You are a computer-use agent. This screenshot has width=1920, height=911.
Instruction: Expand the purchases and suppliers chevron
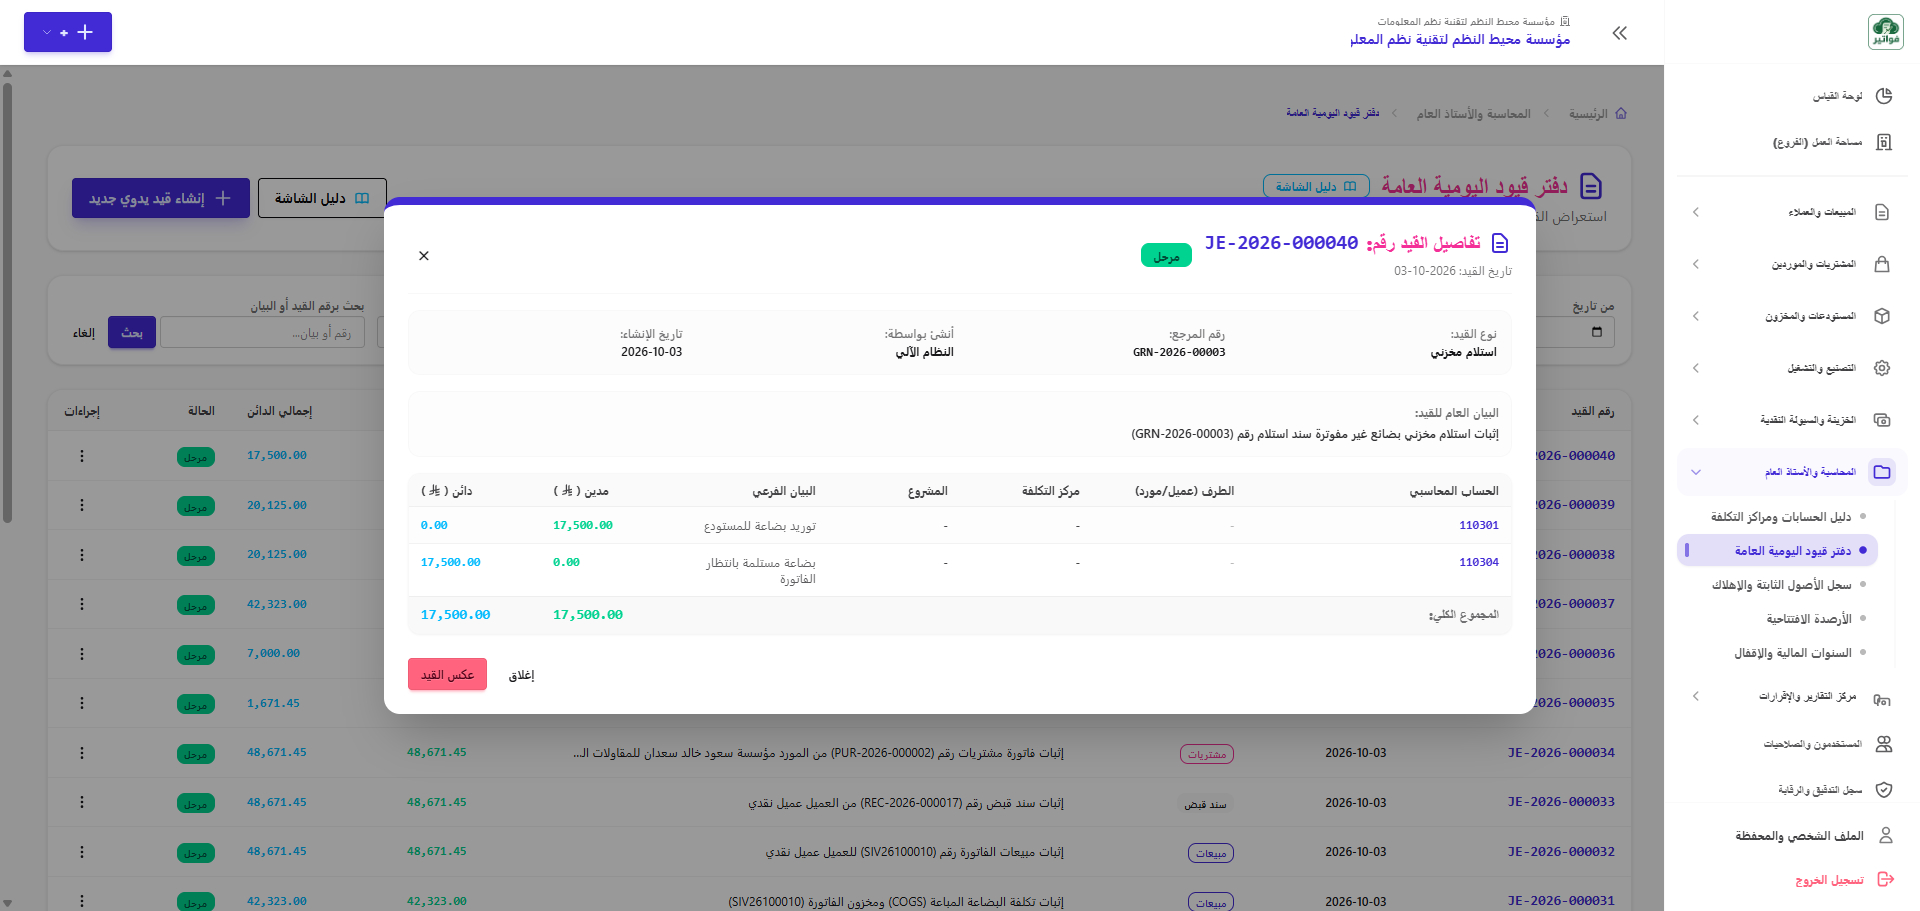1696,264
